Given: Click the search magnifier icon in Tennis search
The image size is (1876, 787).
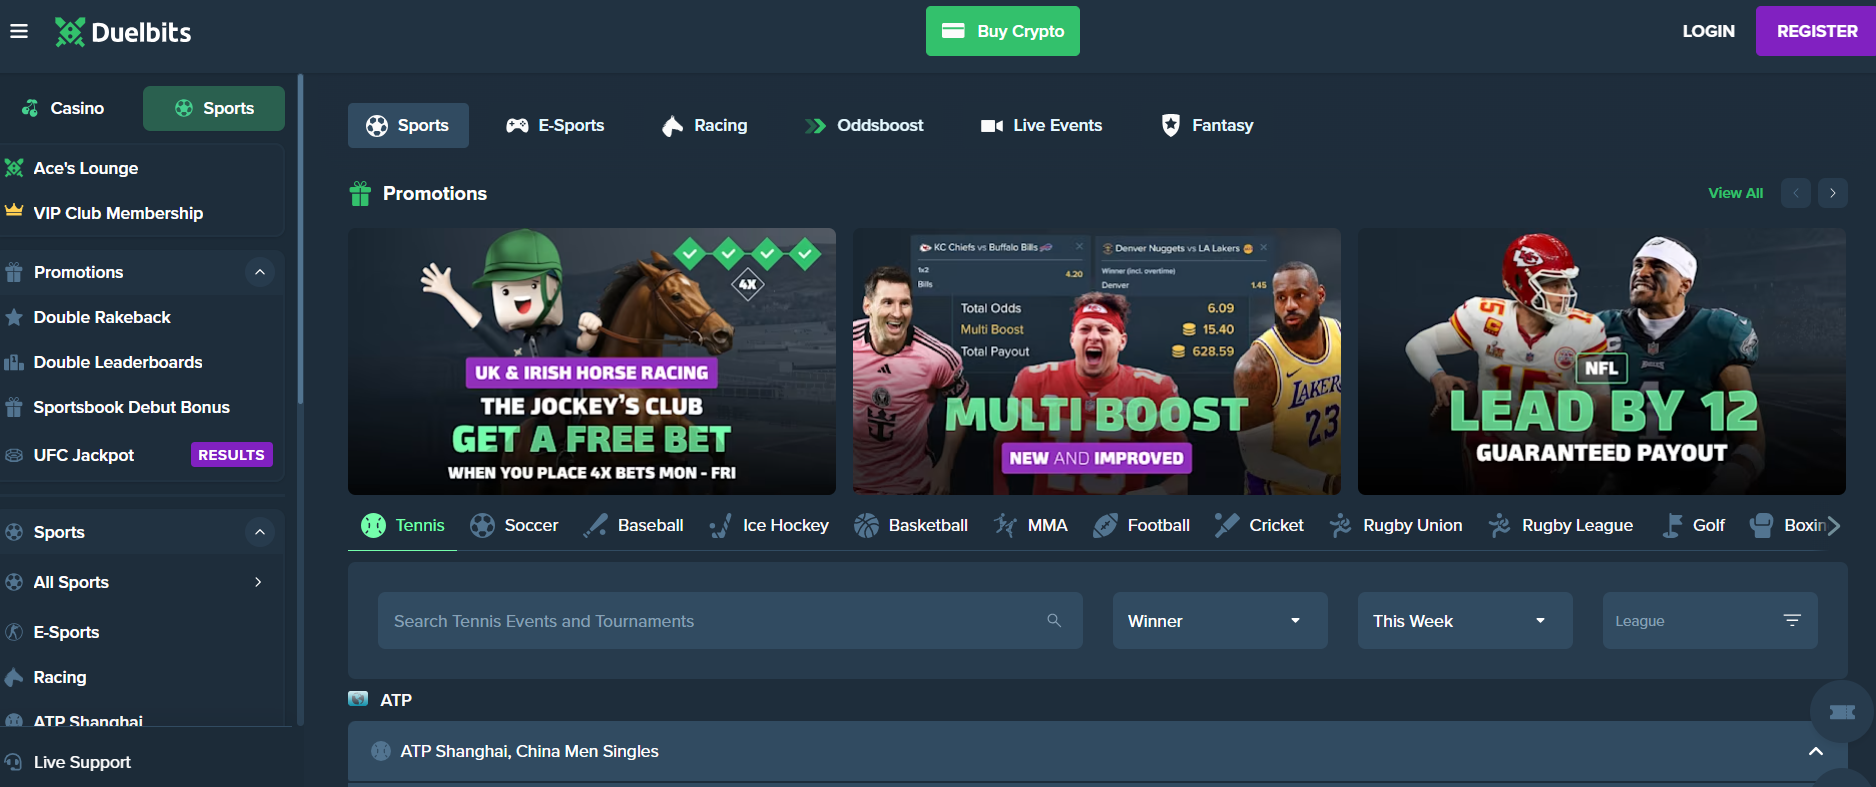Looking at the screenshot, I should 1054,621.
